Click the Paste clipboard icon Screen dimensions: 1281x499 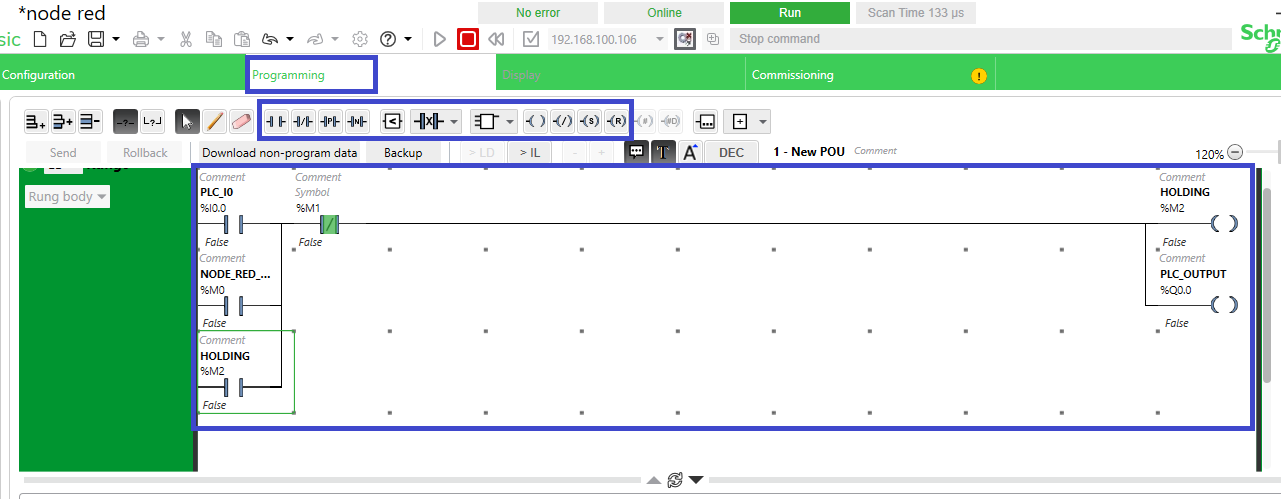tap(242, 39)
